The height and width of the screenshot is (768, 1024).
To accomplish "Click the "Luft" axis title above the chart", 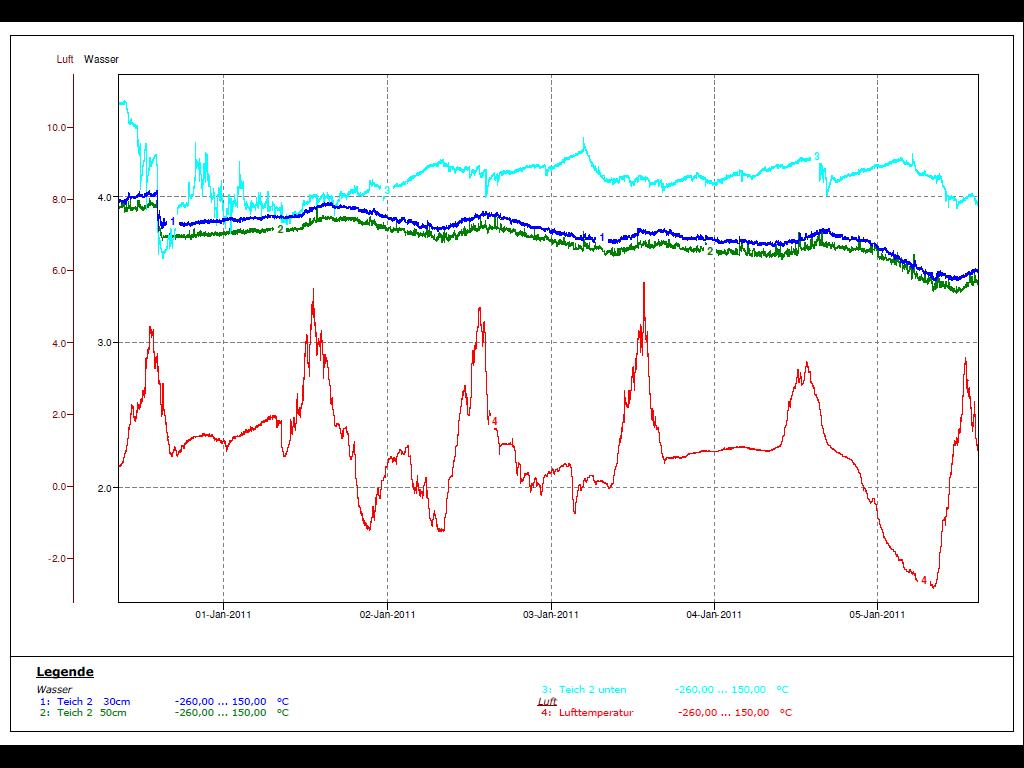I will click(x=65, y=60).
